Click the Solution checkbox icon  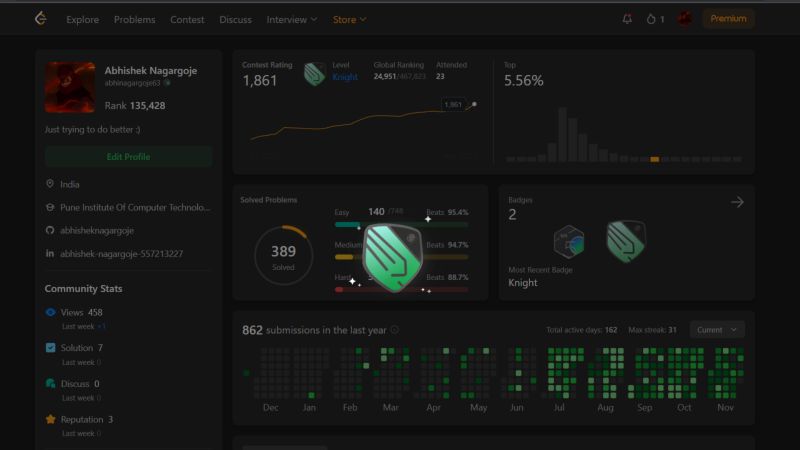[x=51, y=347]
